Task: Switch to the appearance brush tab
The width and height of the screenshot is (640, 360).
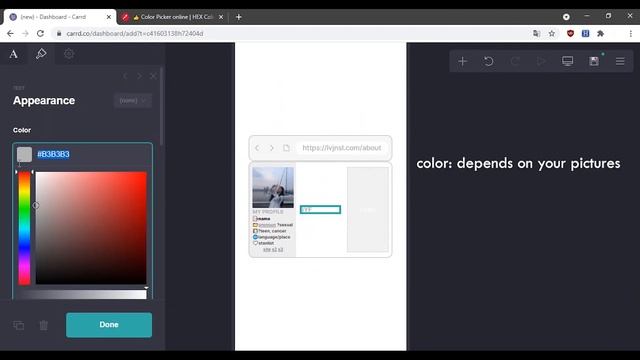Action: pyautogui.click(x=41, y=54)
